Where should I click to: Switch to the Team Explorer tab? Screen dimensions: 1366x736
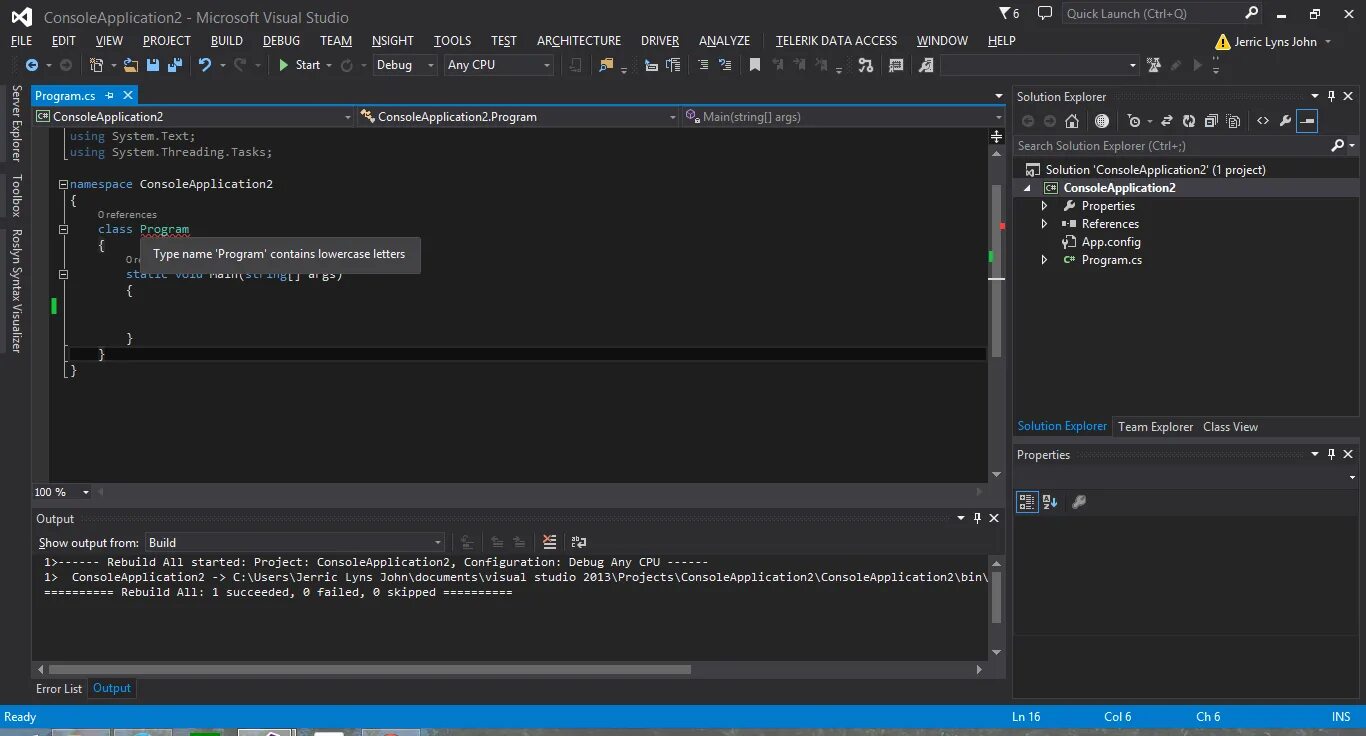(1155, 427)
